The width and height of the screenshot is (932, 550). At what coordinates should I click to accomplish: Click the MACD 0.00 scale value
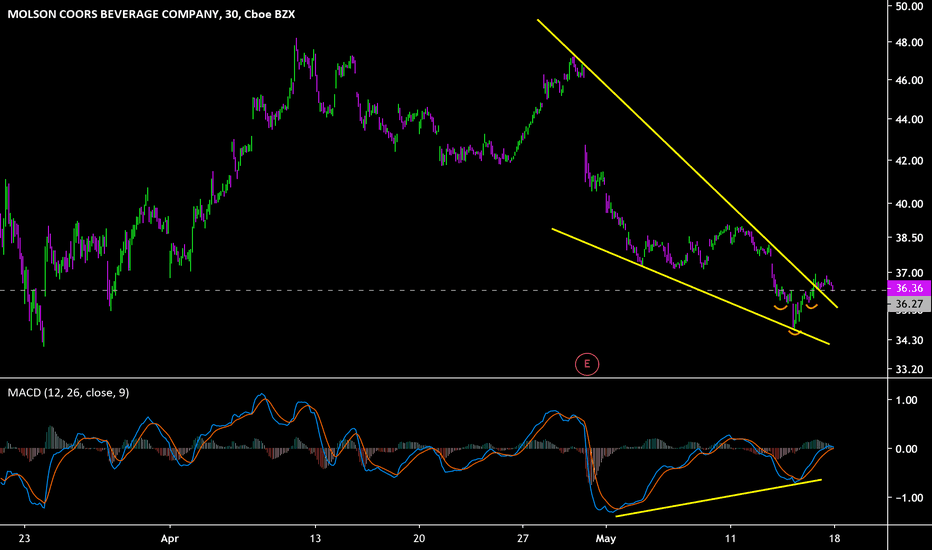(x=906, y=449)
